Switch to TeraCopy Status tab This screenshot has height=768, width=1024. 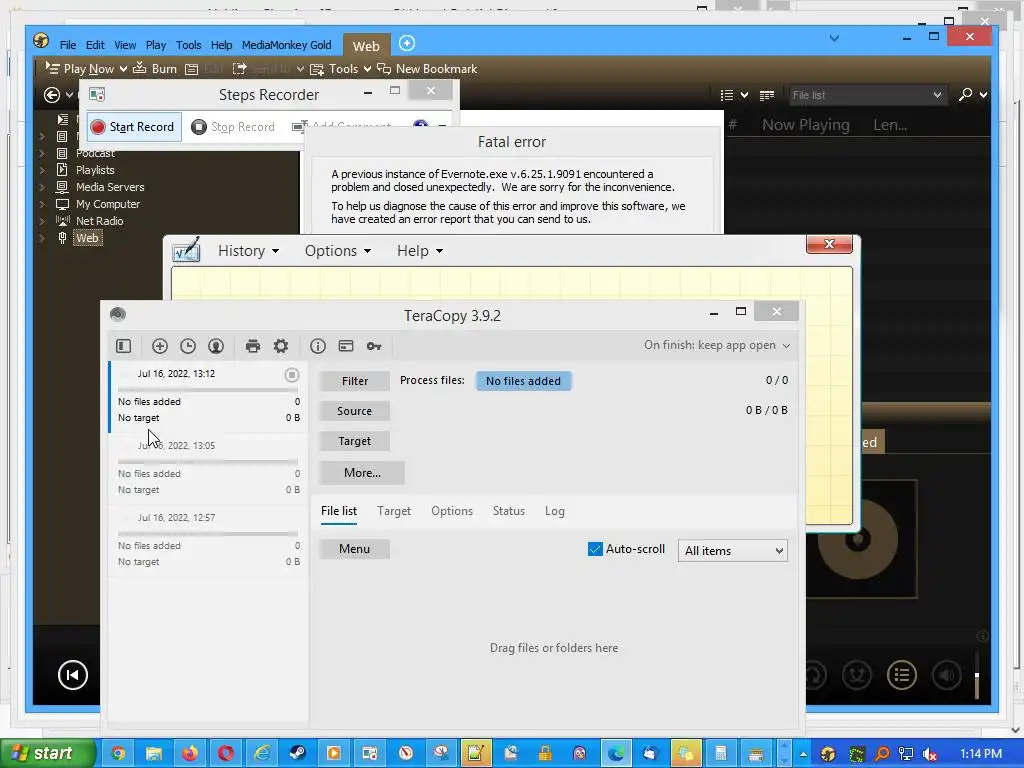click(509, 511)
